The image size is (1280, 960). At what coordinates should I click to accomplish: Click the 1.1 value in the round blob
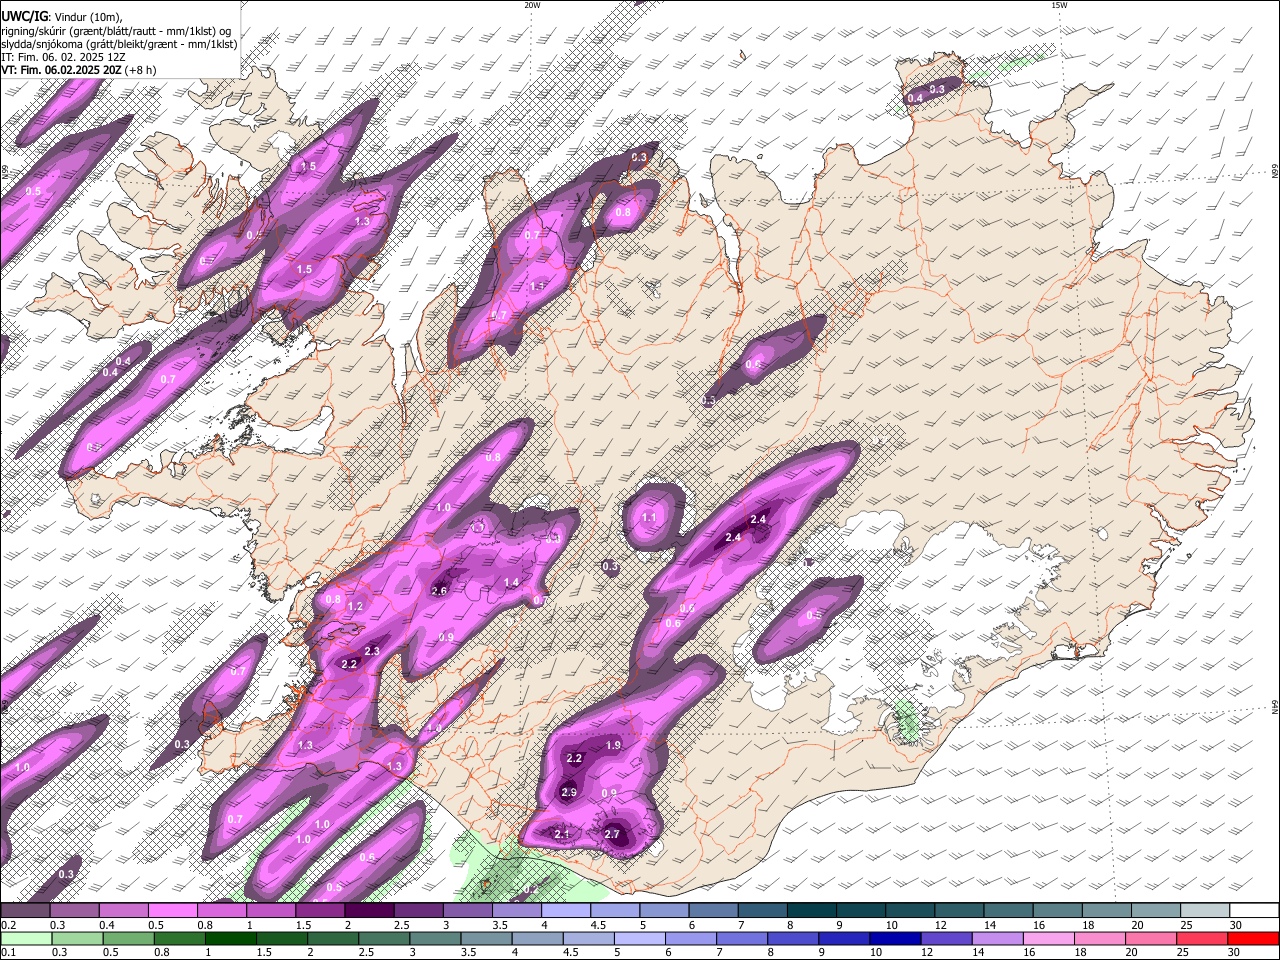[x=649, y=518]
